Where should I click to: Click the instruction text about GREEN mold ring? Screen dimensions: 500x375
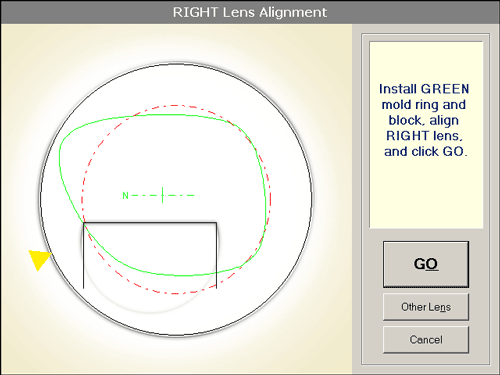coord(425,120)
